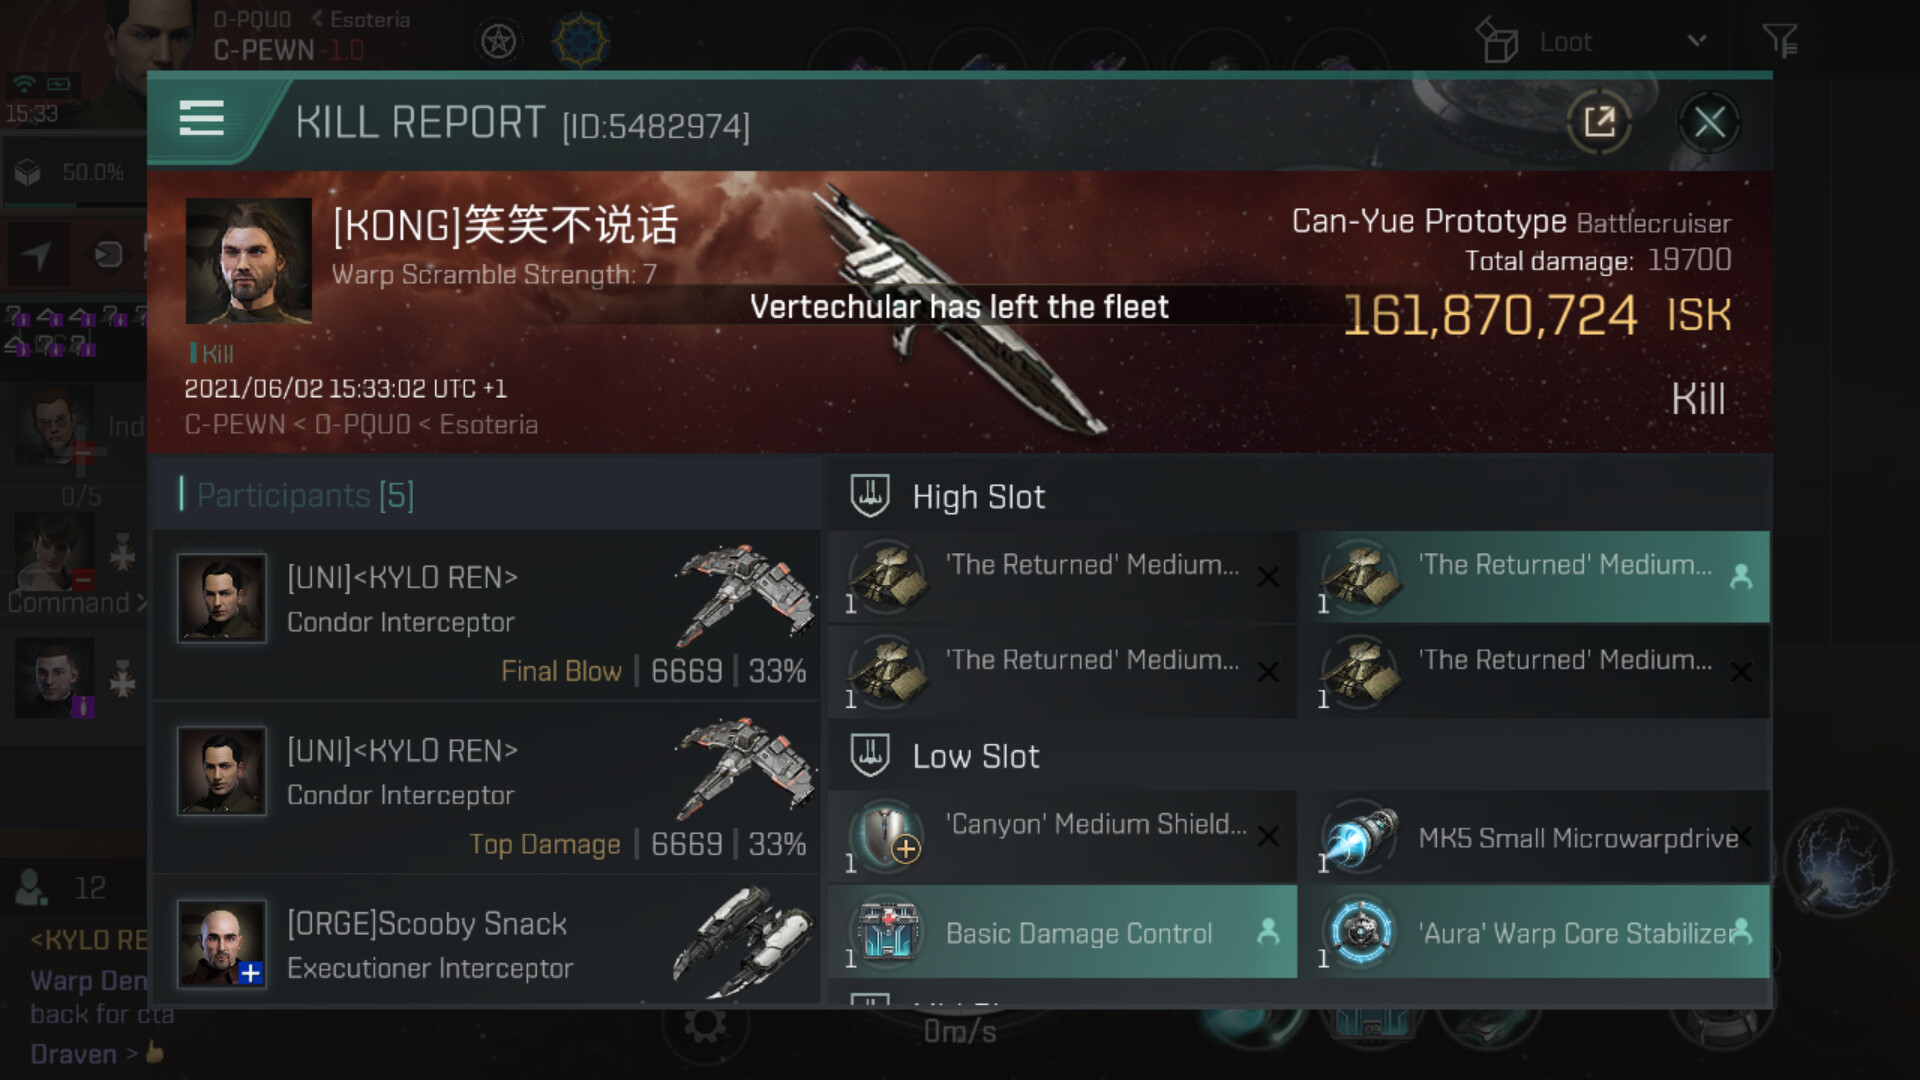This screenshot has width=1920, height=1080.
Task: Click the lightning skill orb icon
Action: pyautogui.click(x=1840, y=862)
